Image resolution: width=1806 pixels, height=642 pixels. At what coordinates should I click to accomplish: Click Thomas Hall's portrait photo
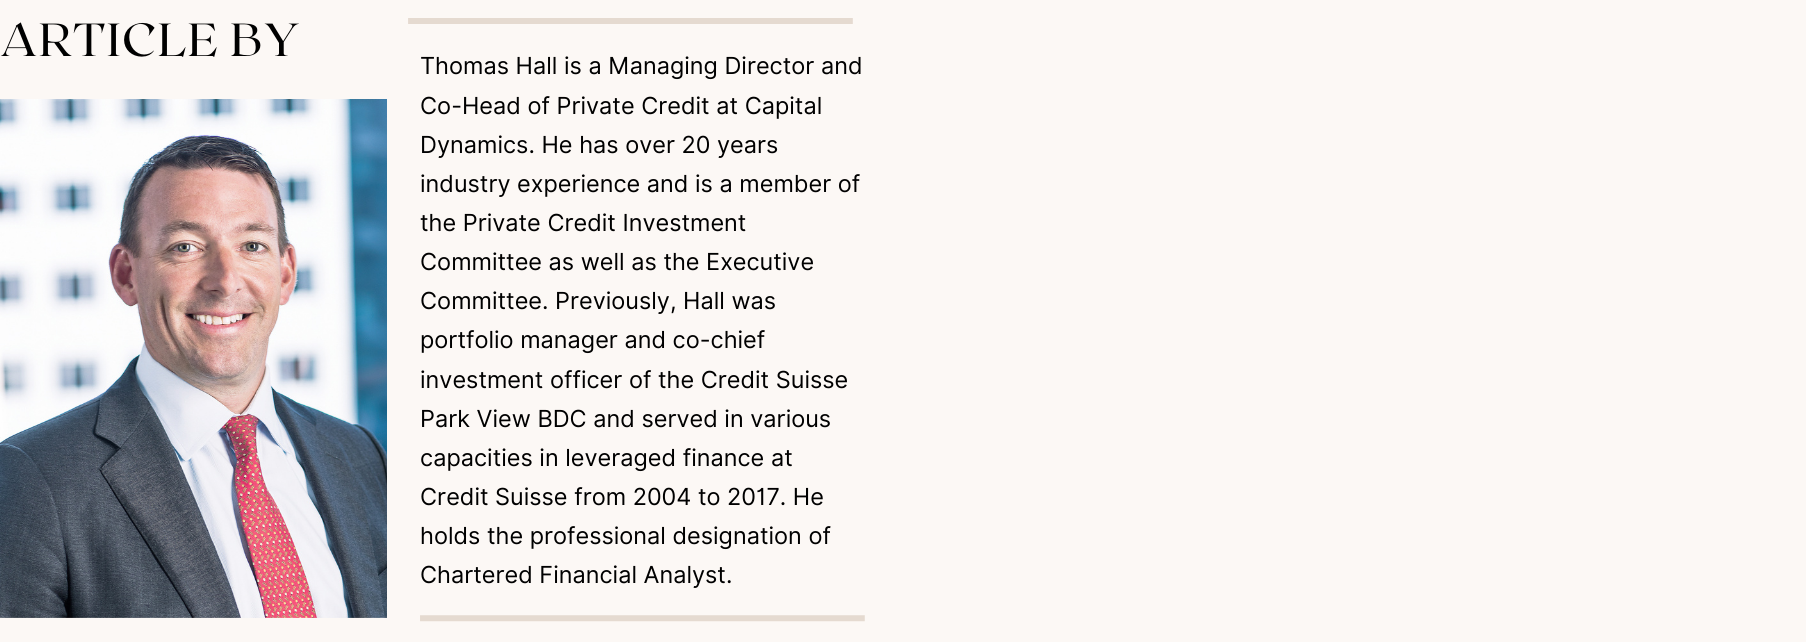pyautogui.click(x=193, y=358)
